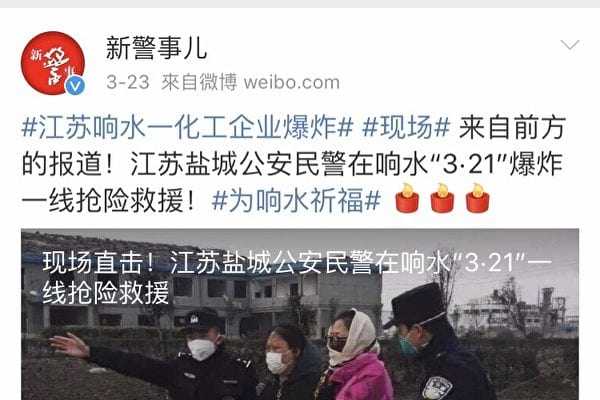Expand the post options chevron
Viewport: 600px width, 400px height.
coord(570,44)
